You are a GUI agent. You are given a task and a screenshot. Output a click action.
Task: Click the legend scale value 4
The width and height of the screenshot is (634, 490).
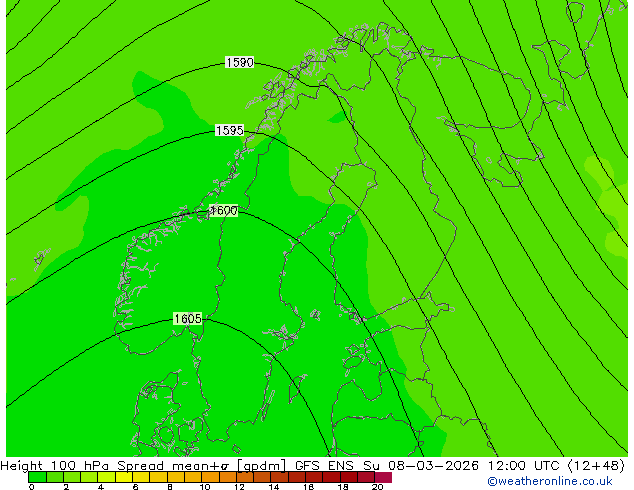click(x=101, y=487)
